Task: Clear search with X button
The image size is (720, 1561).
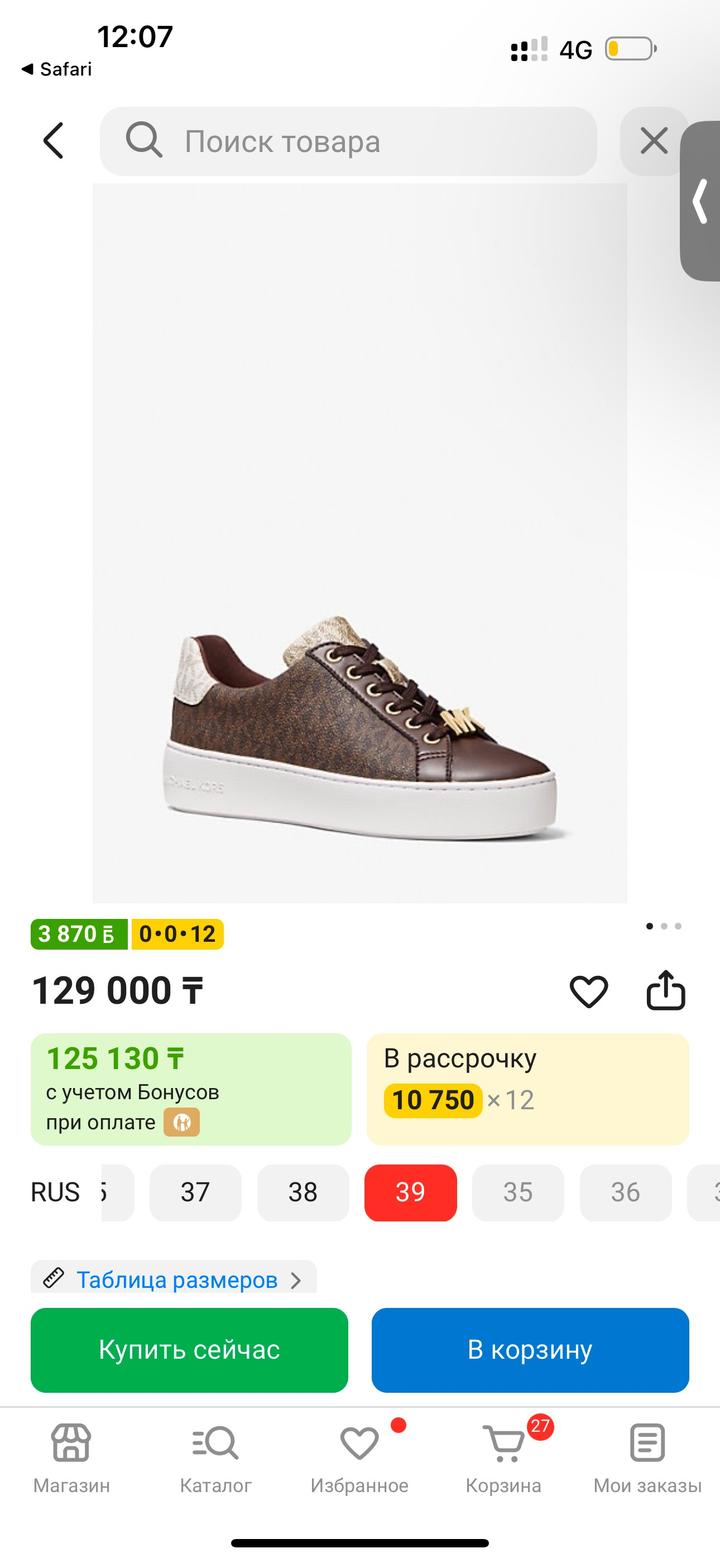Action: coord(653,141)
